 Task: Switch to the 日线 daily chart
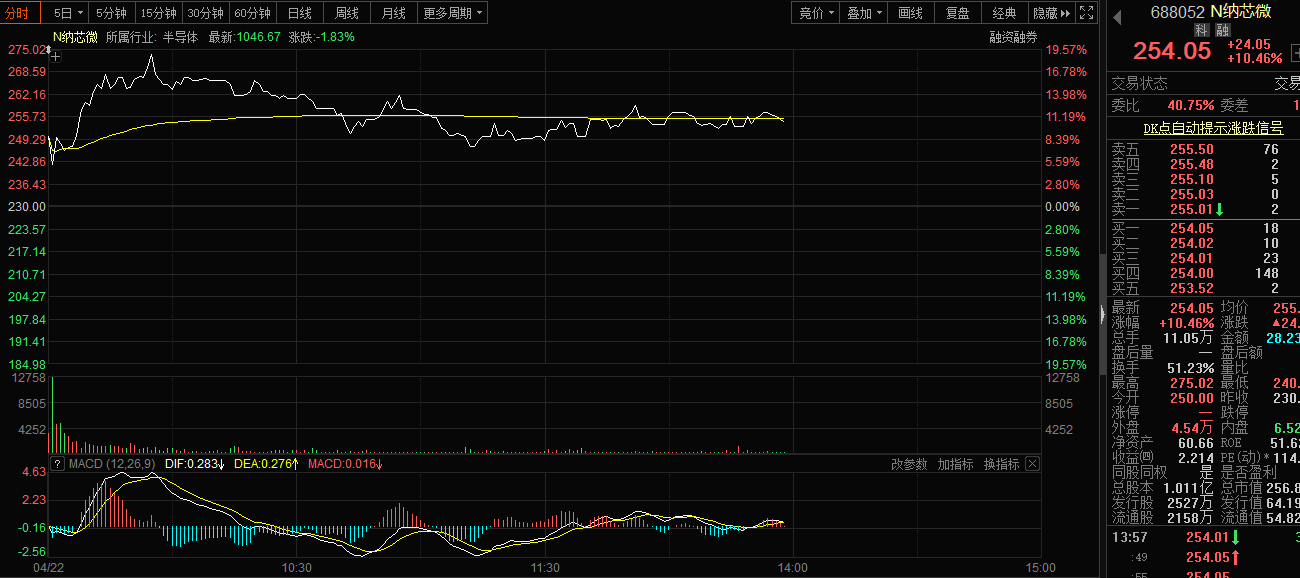tap(299, 13)
